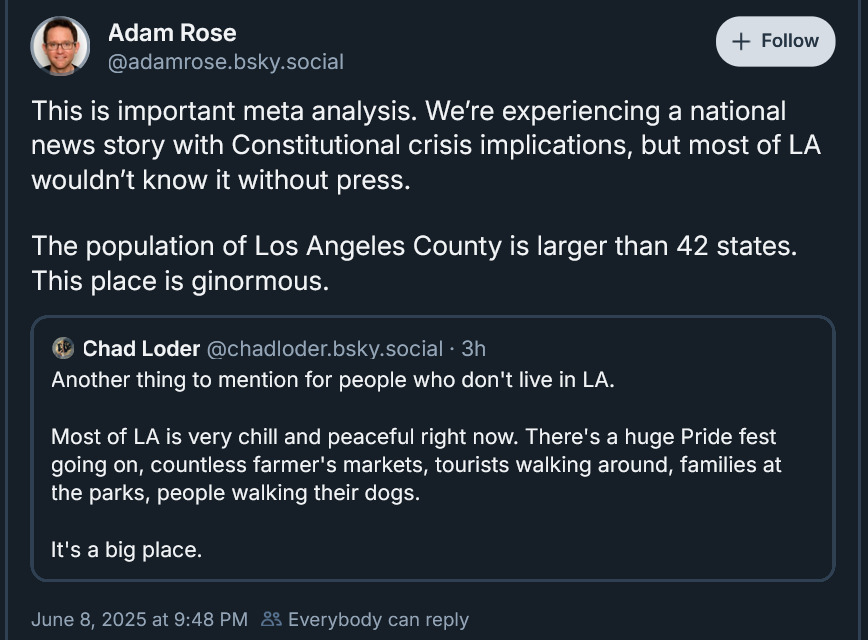Click the Adam Rose display name
This screenshot has width=868, height=640.
coord(172,33)
